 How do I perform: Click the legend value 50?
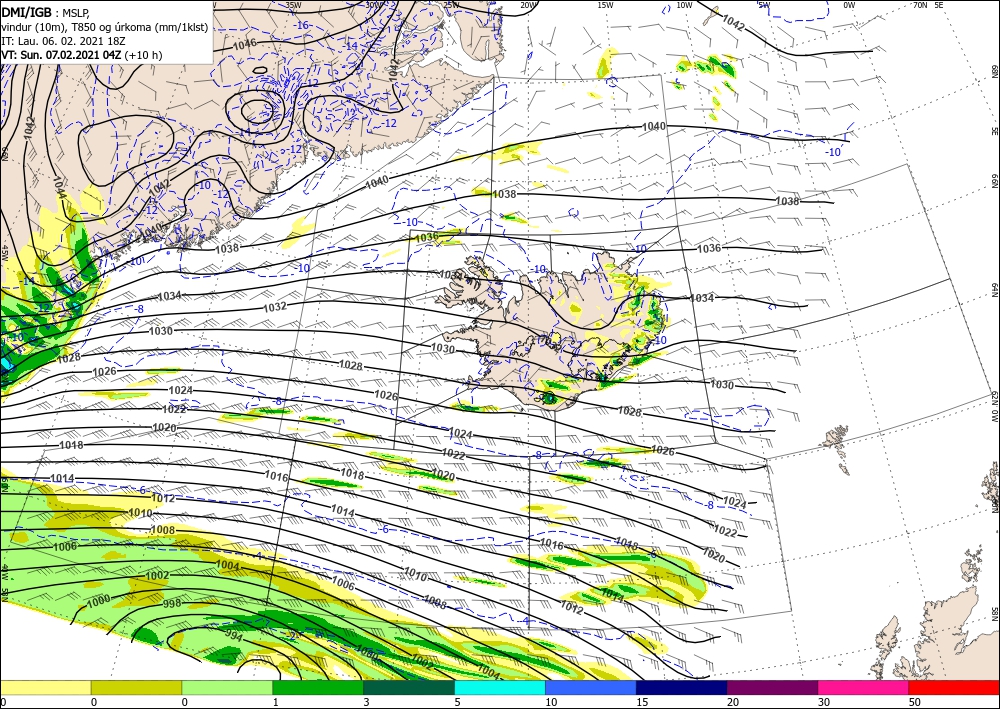coord(915,702)
